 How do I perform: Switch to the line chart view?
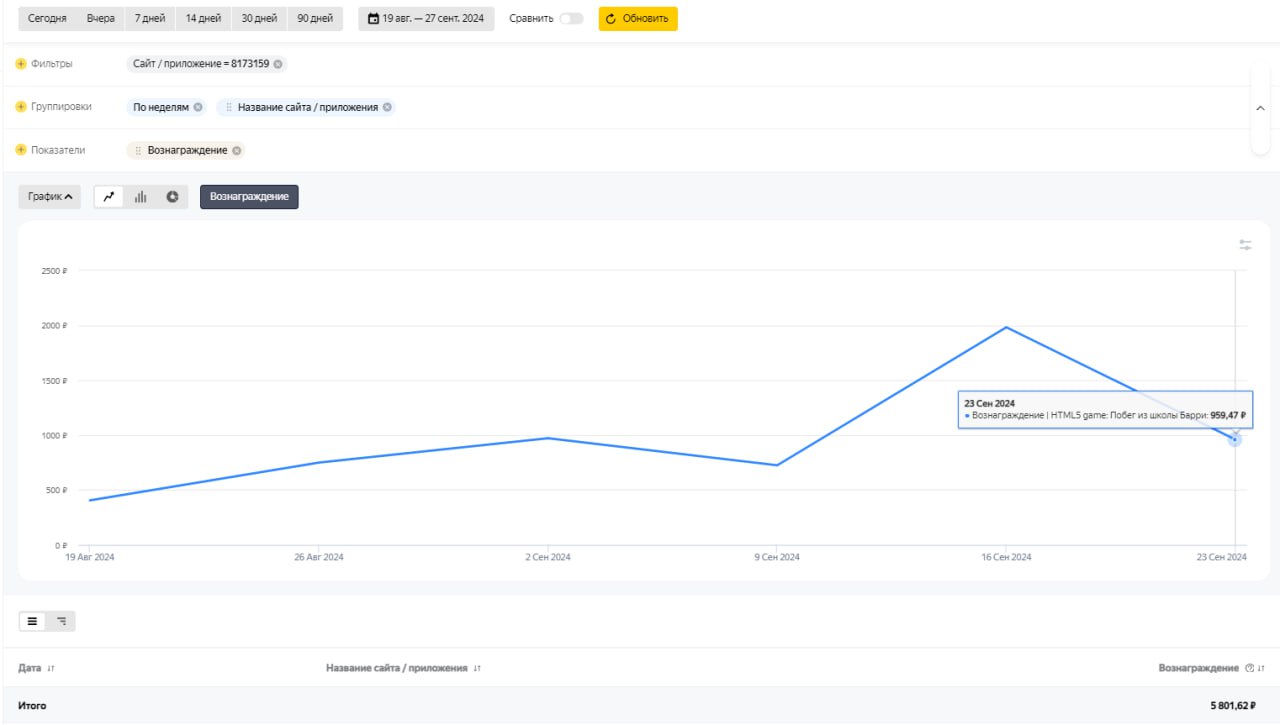point(109,197)
